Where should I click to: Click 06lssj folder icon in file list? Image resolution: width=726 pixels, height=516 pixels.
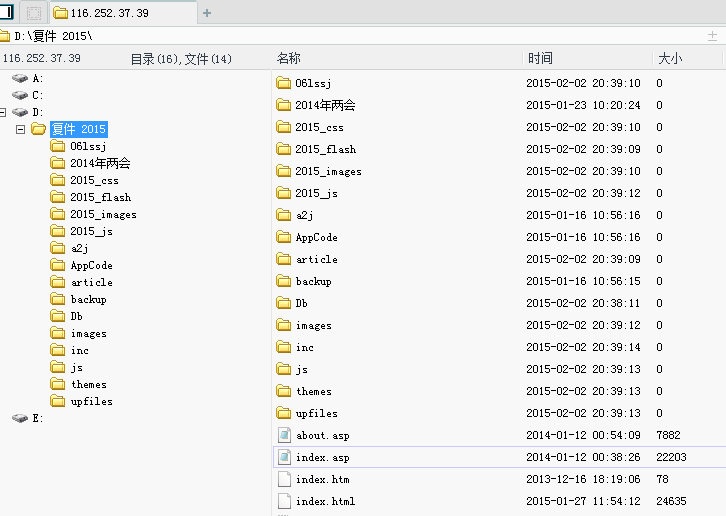pos(283,83)
